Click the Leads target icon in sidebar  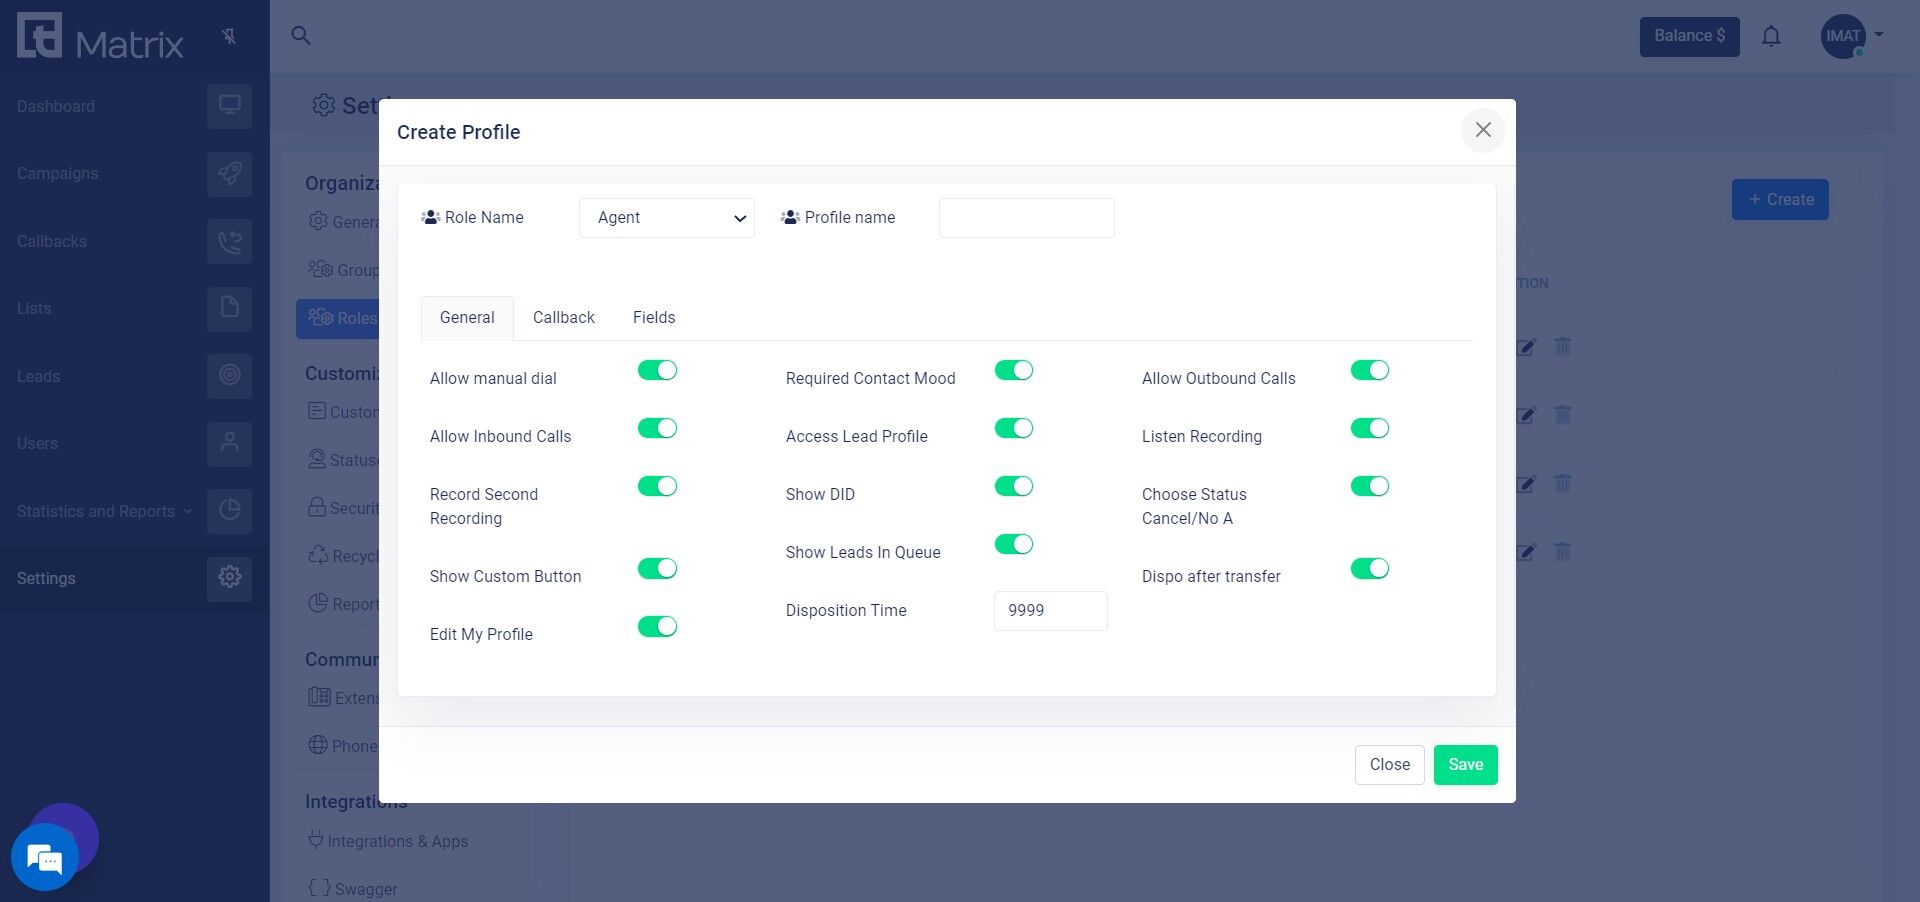(x=229, y=376)
